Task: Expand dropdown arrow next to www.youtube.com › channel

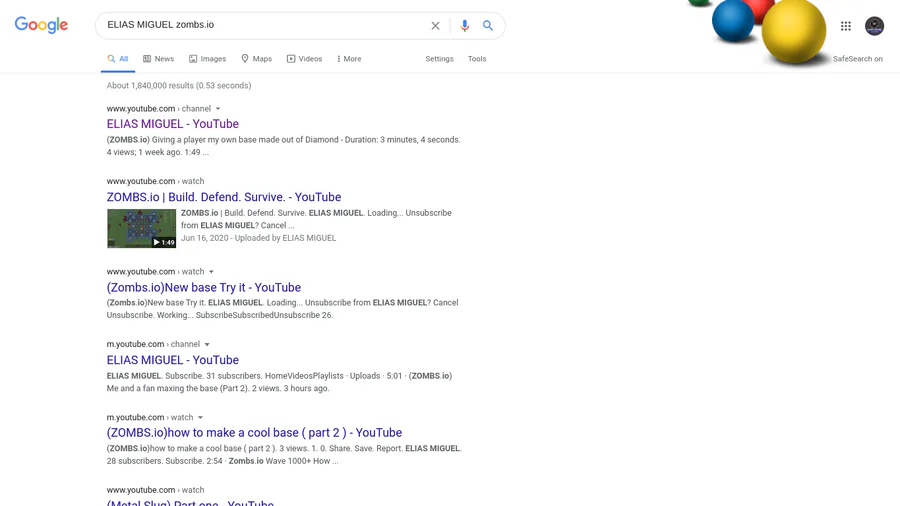Action: pyautogui.click(x=218, y=109)
